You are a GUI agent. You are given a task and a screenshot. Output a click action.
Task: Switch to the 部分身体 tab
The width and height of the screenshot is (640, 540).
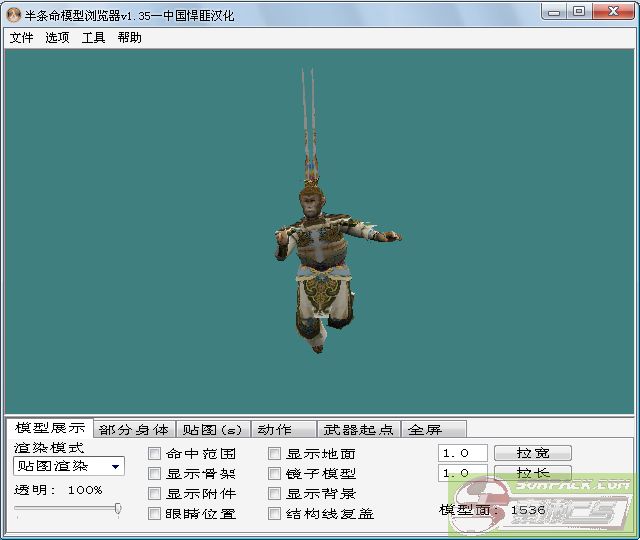pos(134,430)
